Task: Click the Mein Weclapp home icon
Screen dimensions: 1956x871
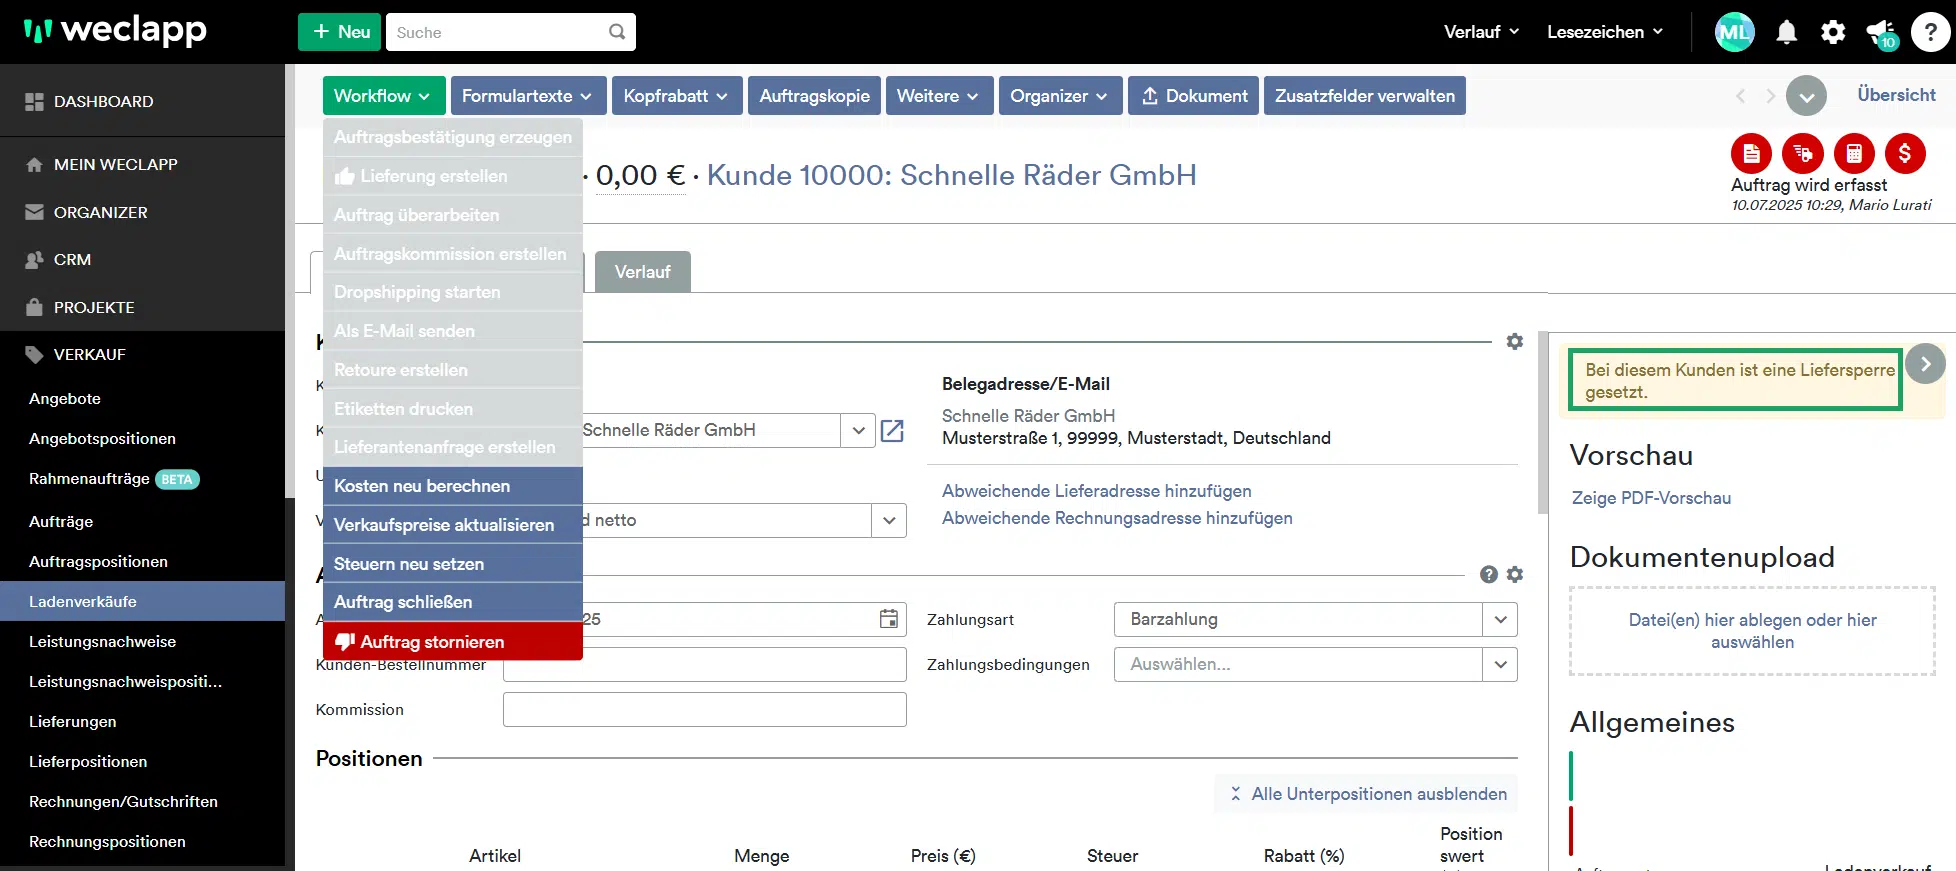Action: click(34, 165)
